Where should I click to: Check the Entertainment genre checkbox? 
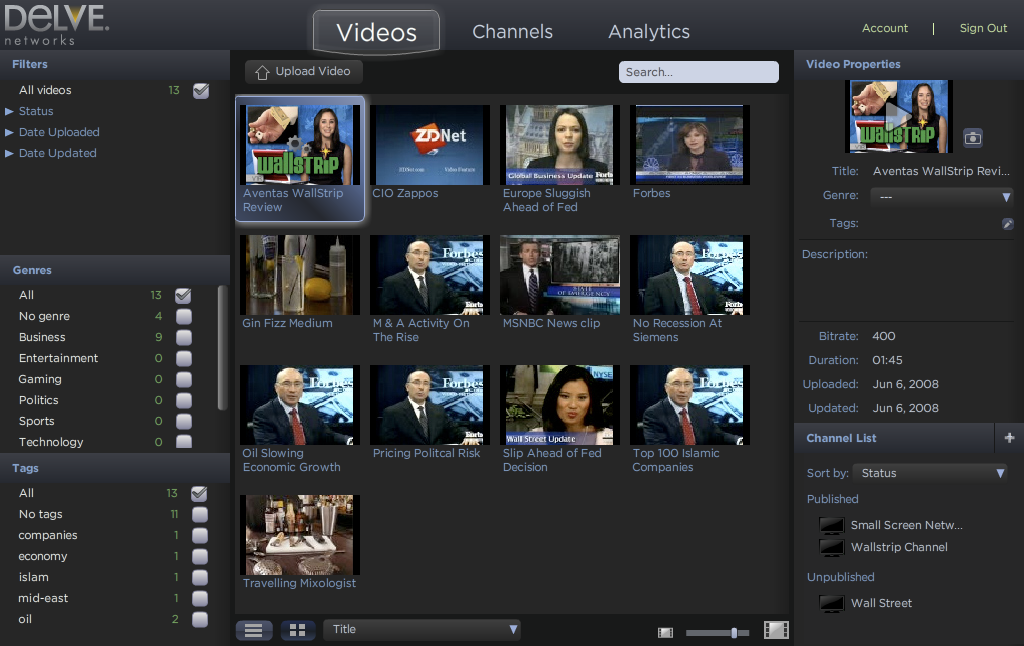[x=184, y=359]
